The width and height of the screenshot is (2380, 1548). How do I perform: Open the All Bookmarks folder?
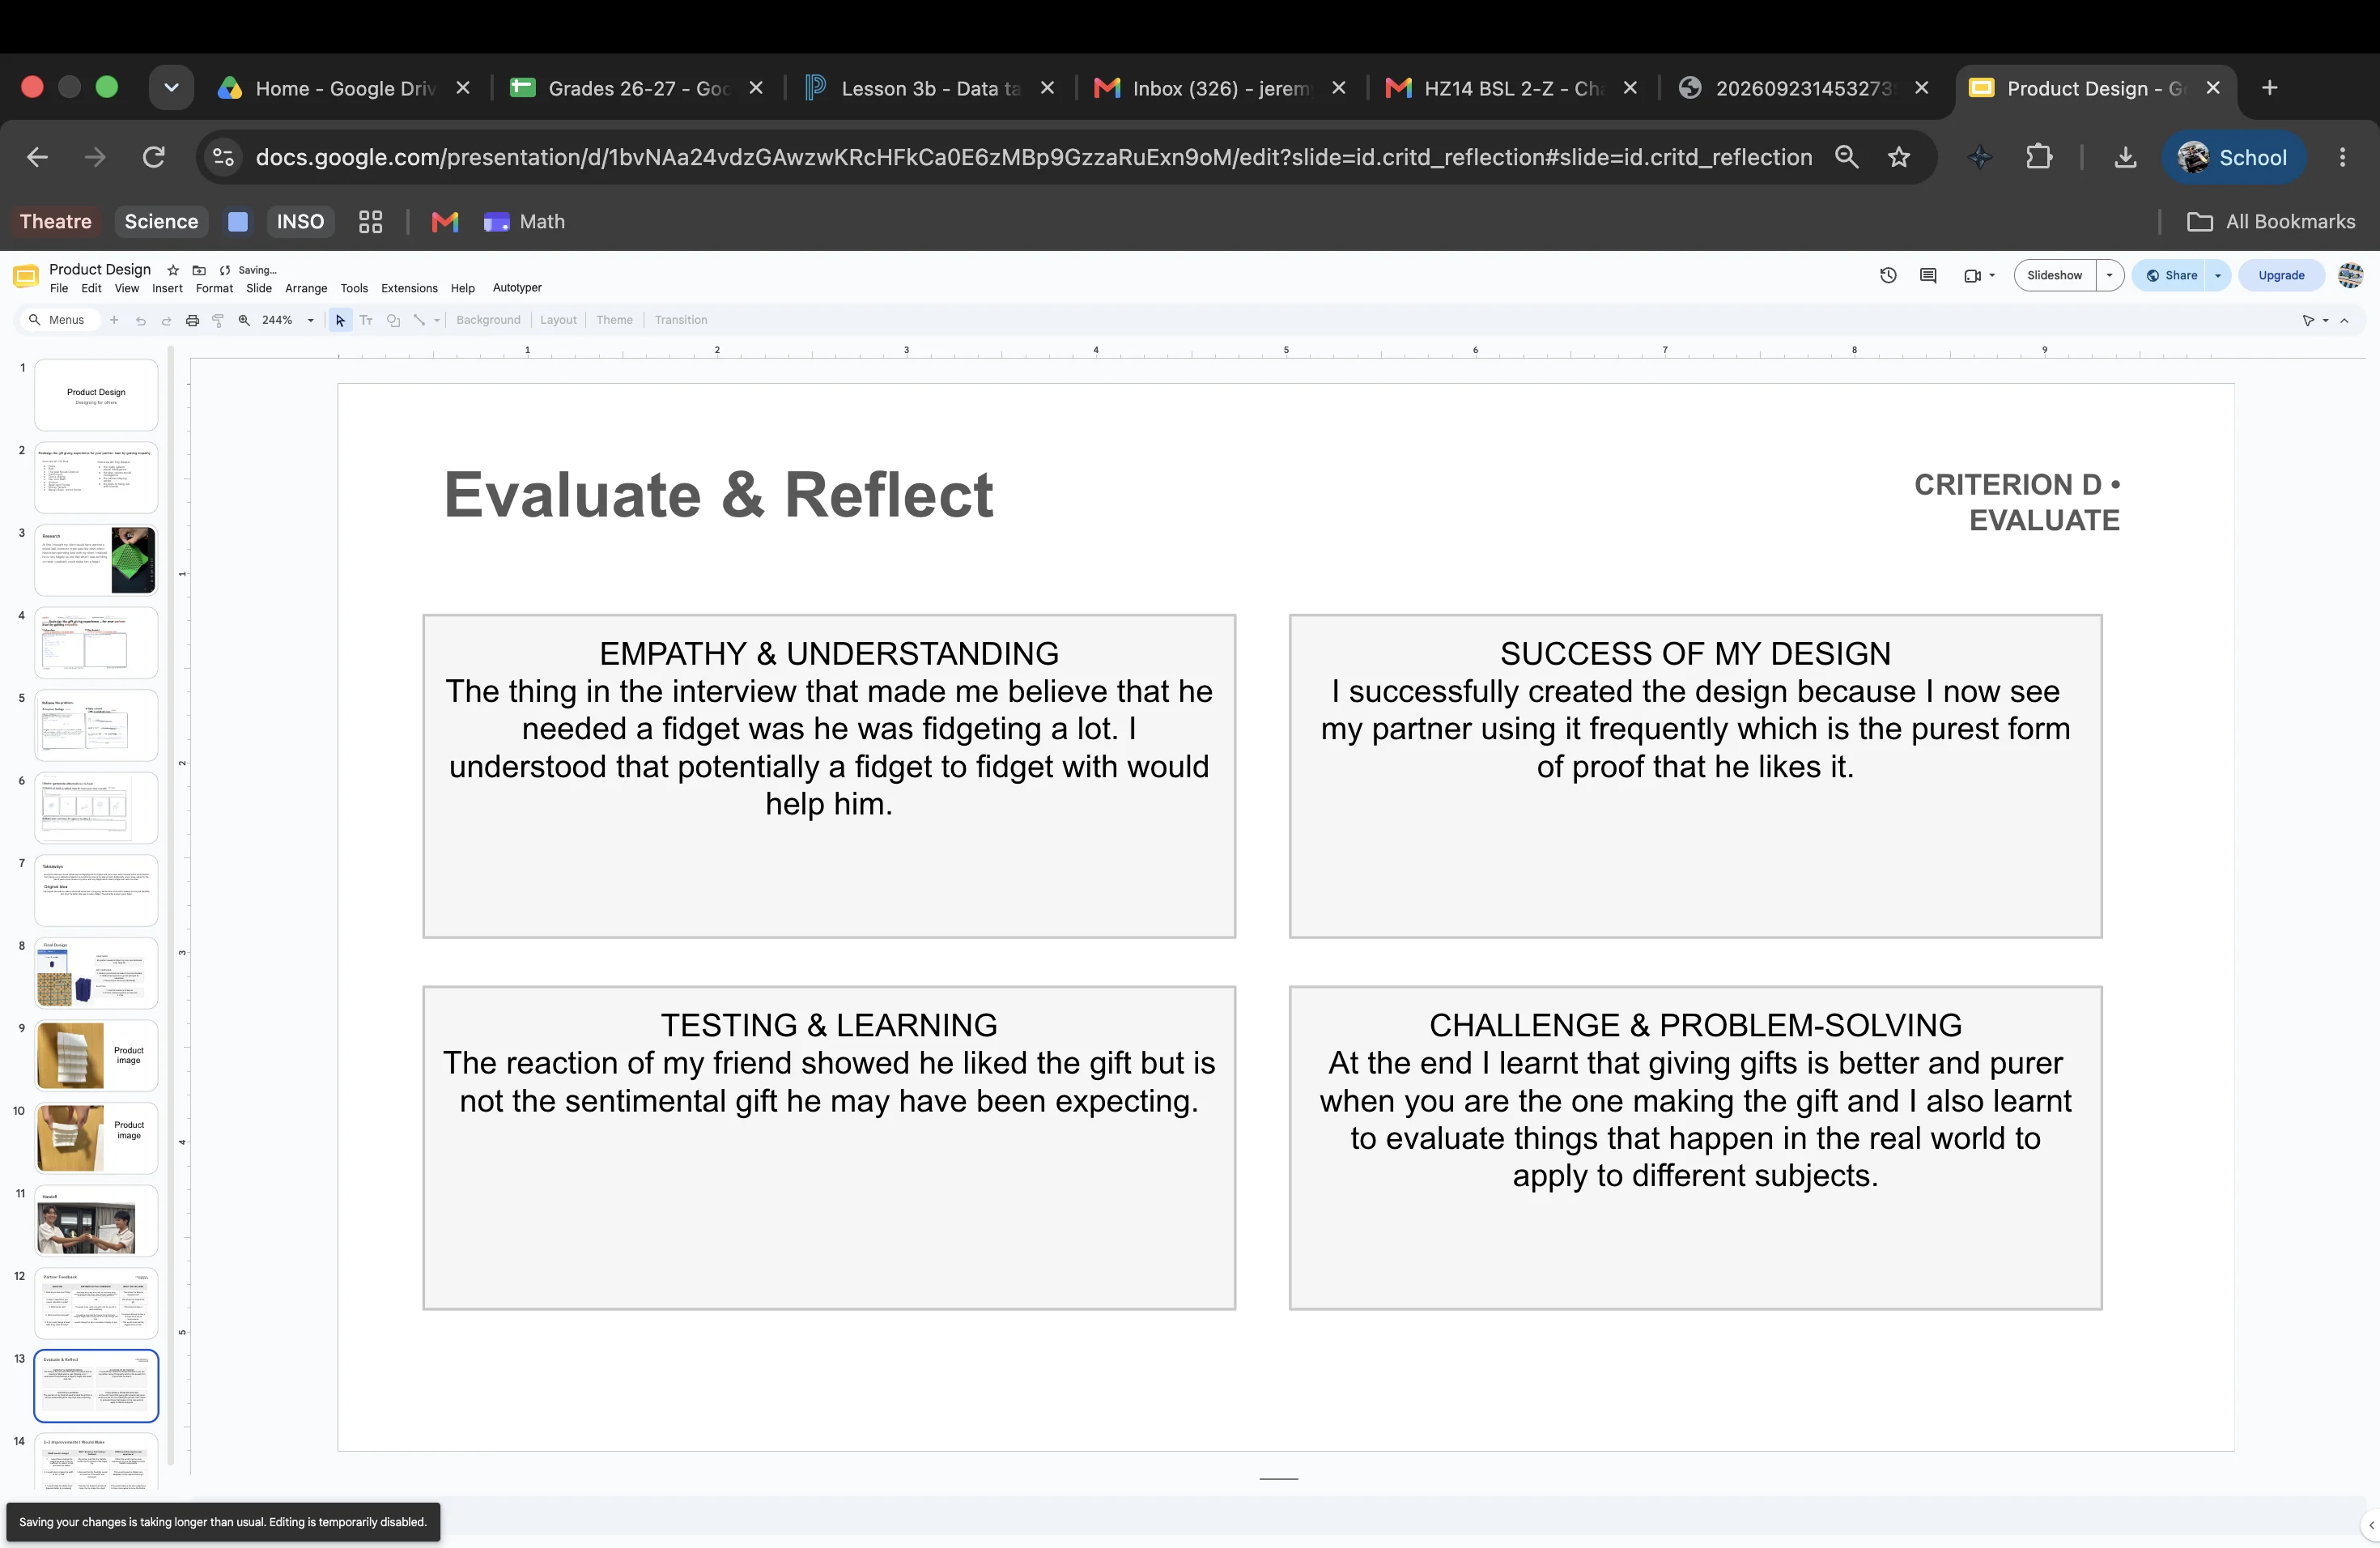pos(2271,221)
